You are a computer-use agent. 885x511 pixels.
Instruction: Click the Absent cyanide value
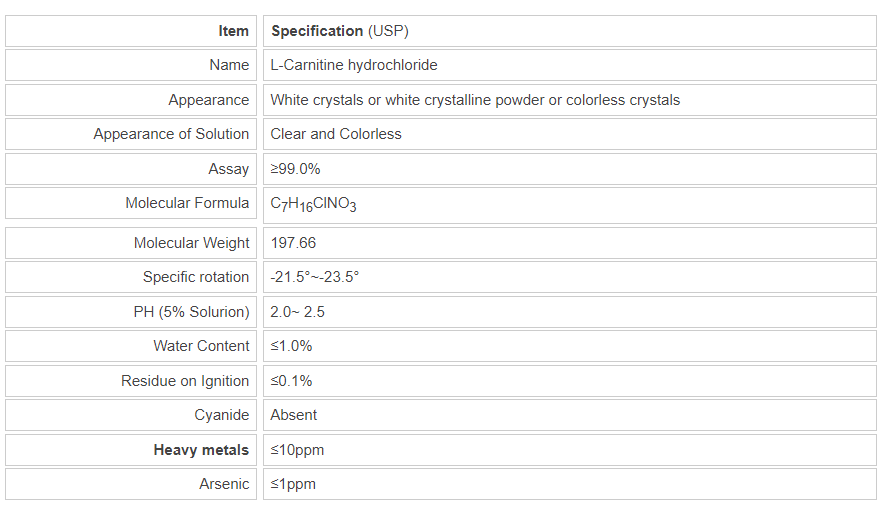[294, 415]
